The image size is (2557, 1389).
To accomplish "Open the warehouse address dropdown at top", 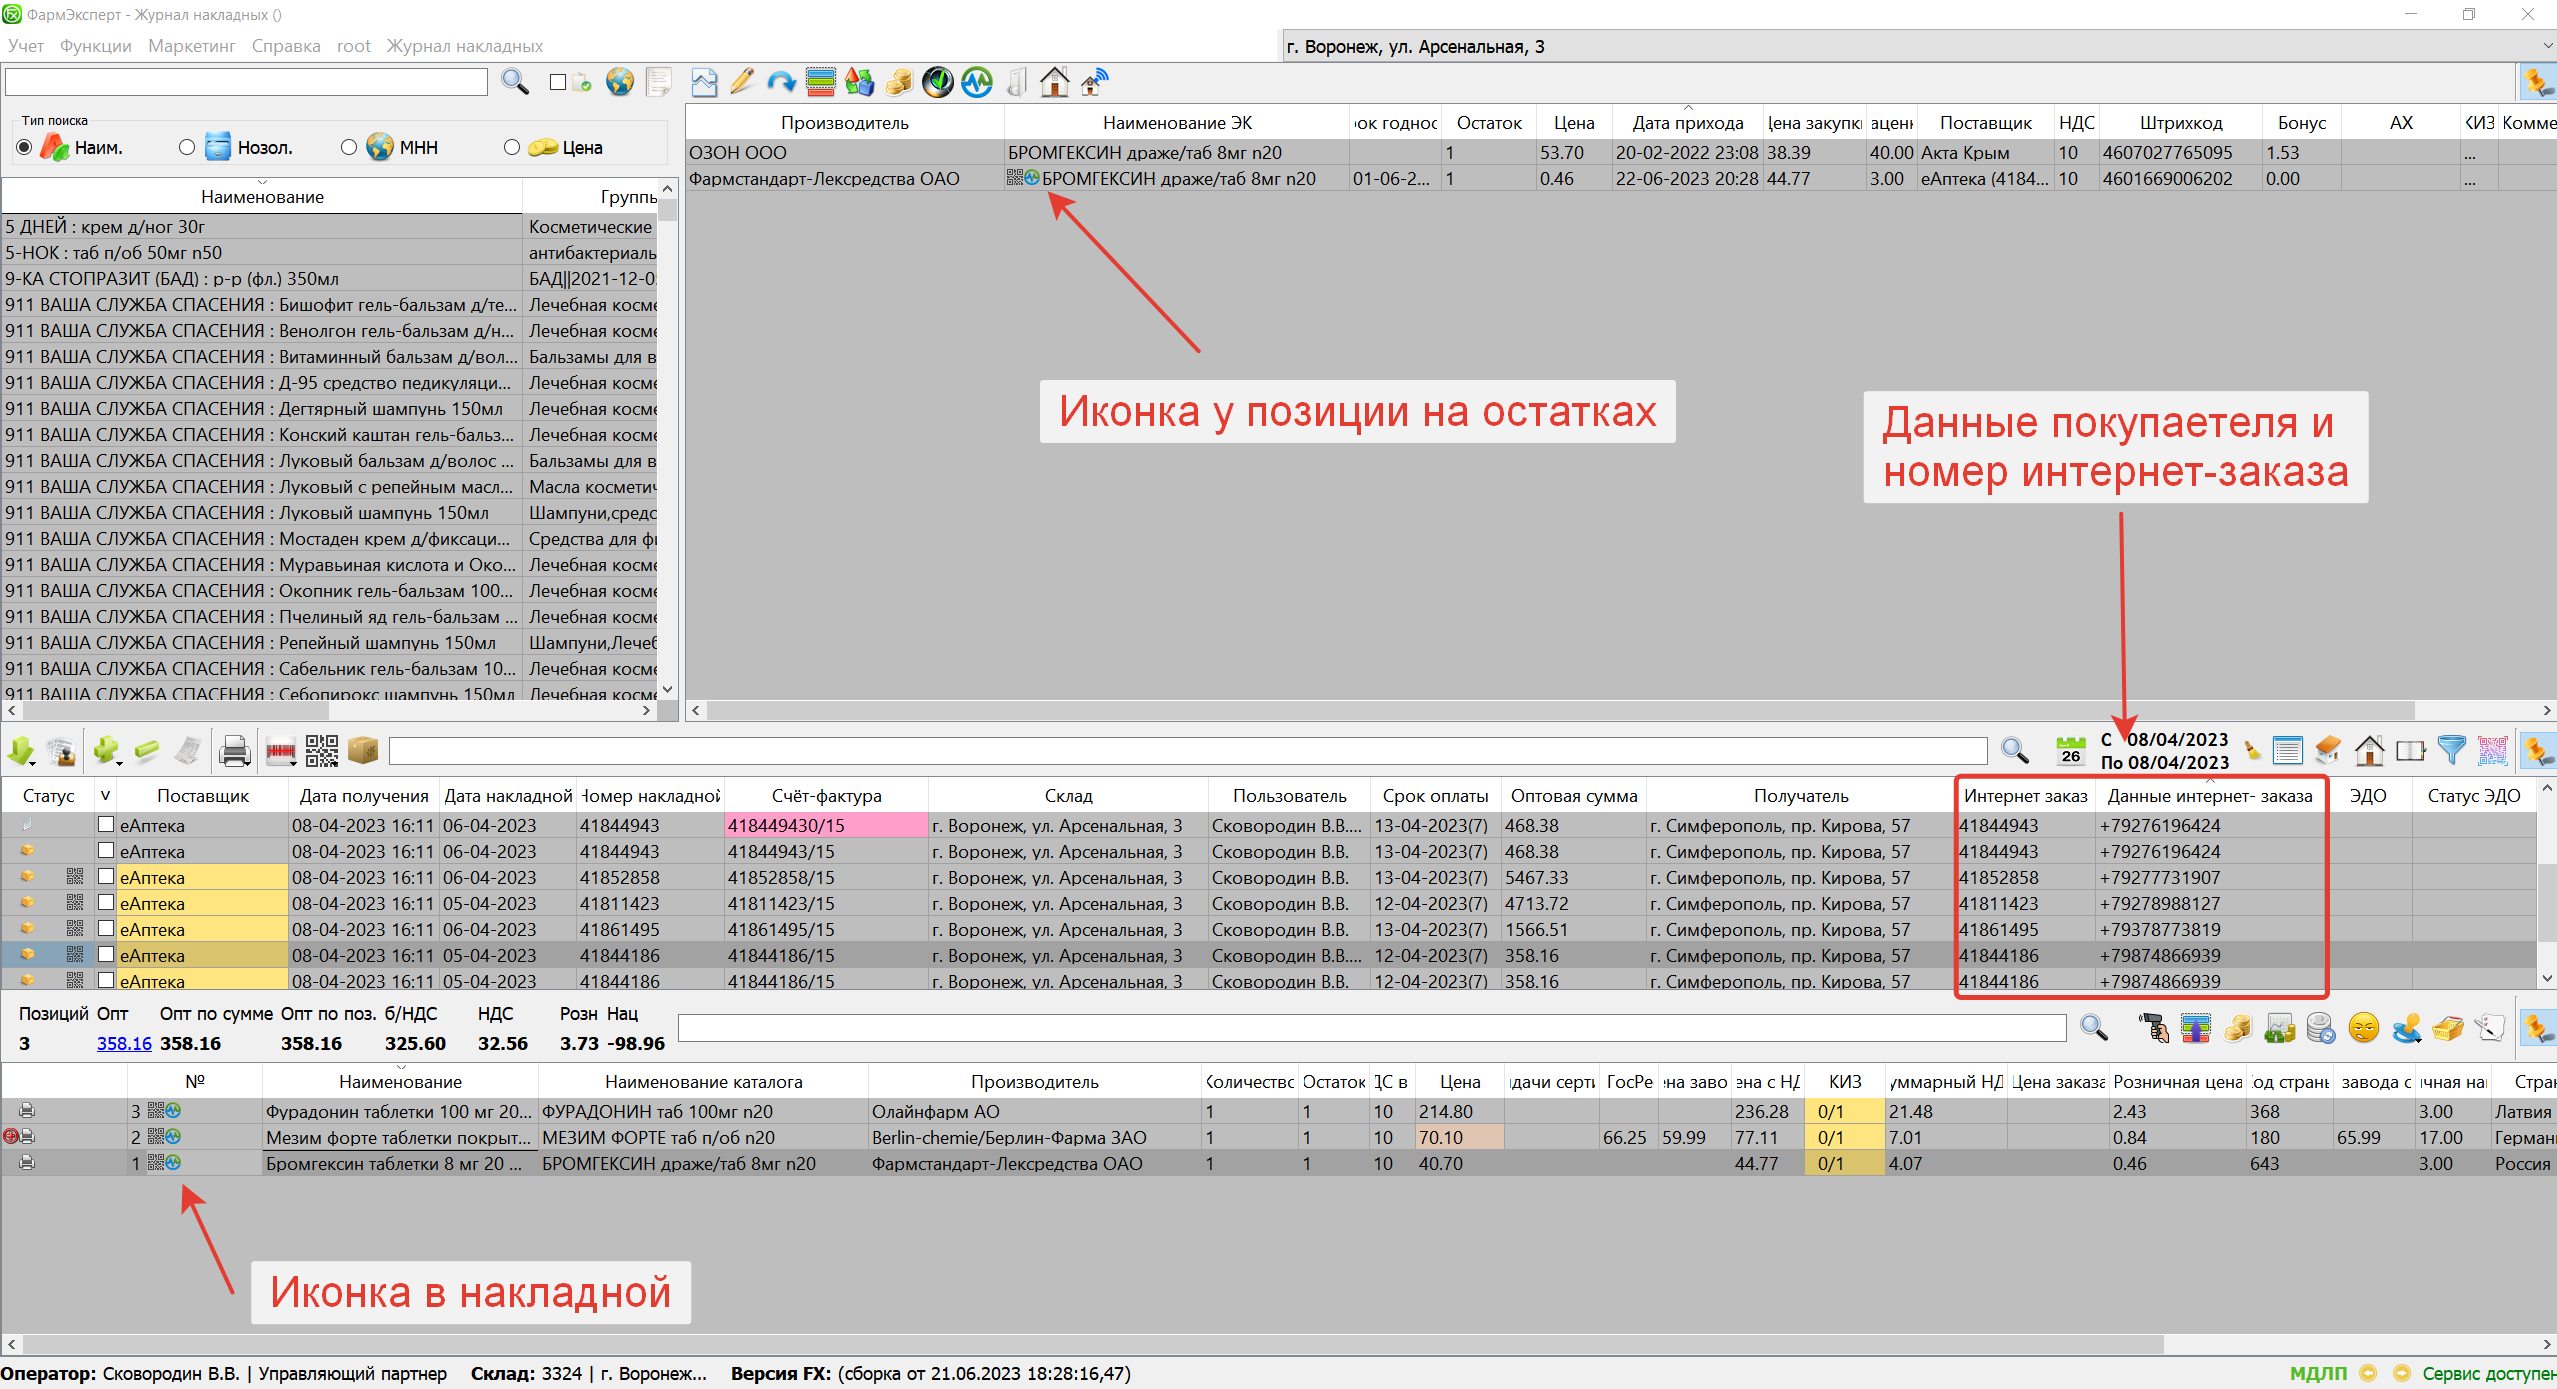I will click(x=2545, y=46).
